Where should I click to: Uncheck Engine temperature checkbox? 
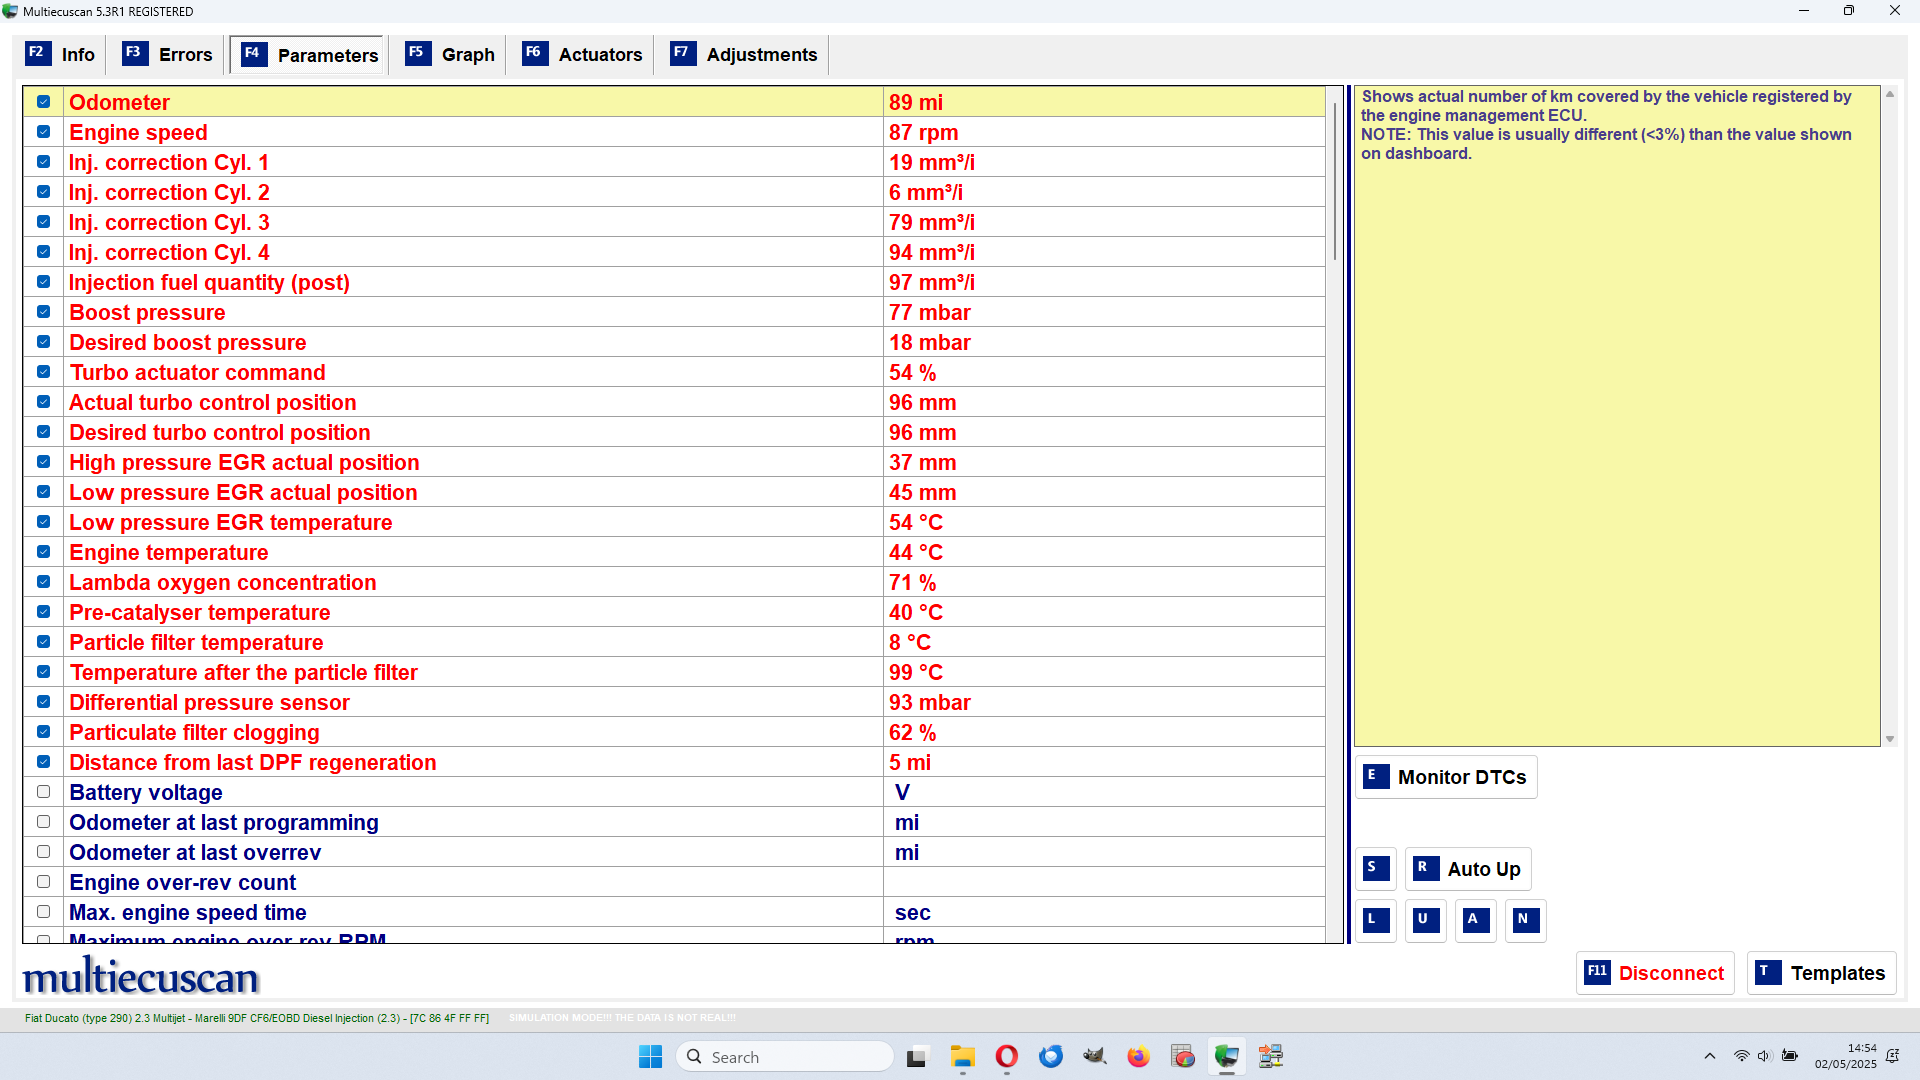pyautogui.click(x=43, y=552)
